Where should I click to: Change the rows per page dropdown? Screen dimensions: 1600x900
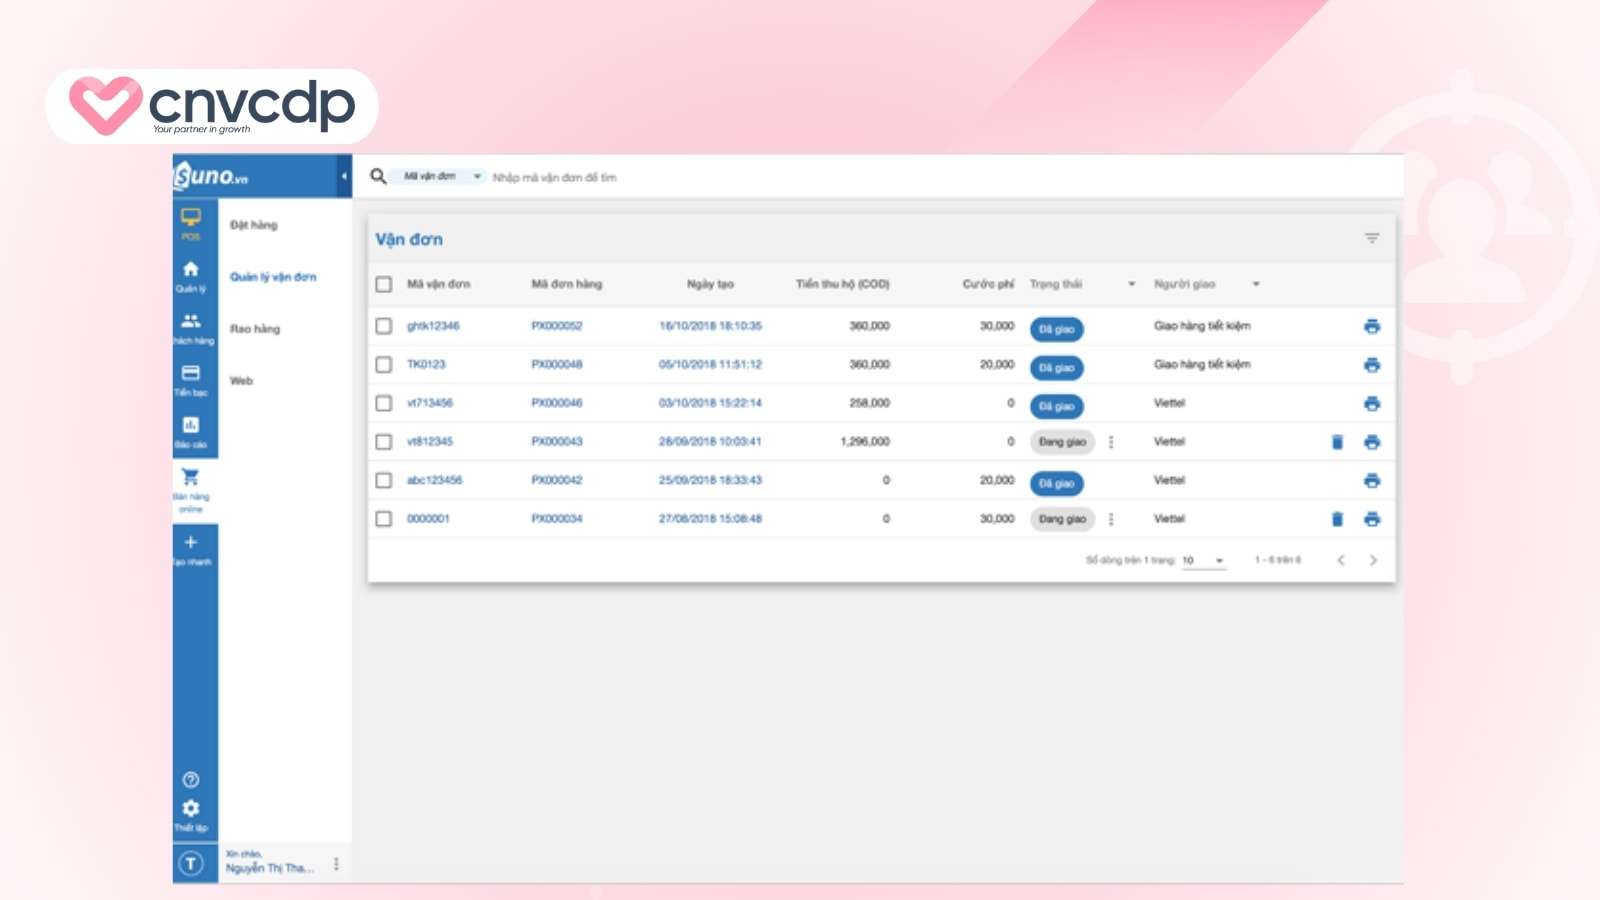[x=1203, y=561]
